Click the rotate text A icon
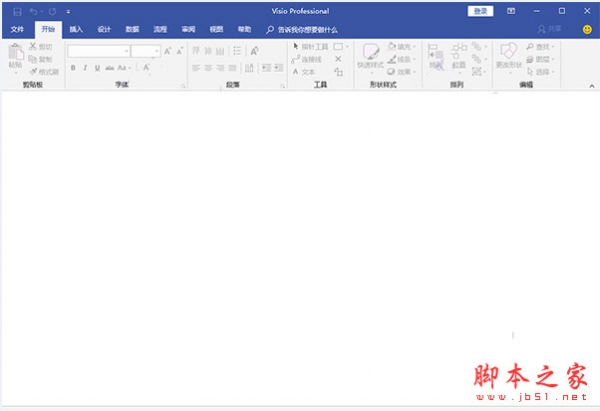Viewport: 600px width, 411px height. [254, 51]
